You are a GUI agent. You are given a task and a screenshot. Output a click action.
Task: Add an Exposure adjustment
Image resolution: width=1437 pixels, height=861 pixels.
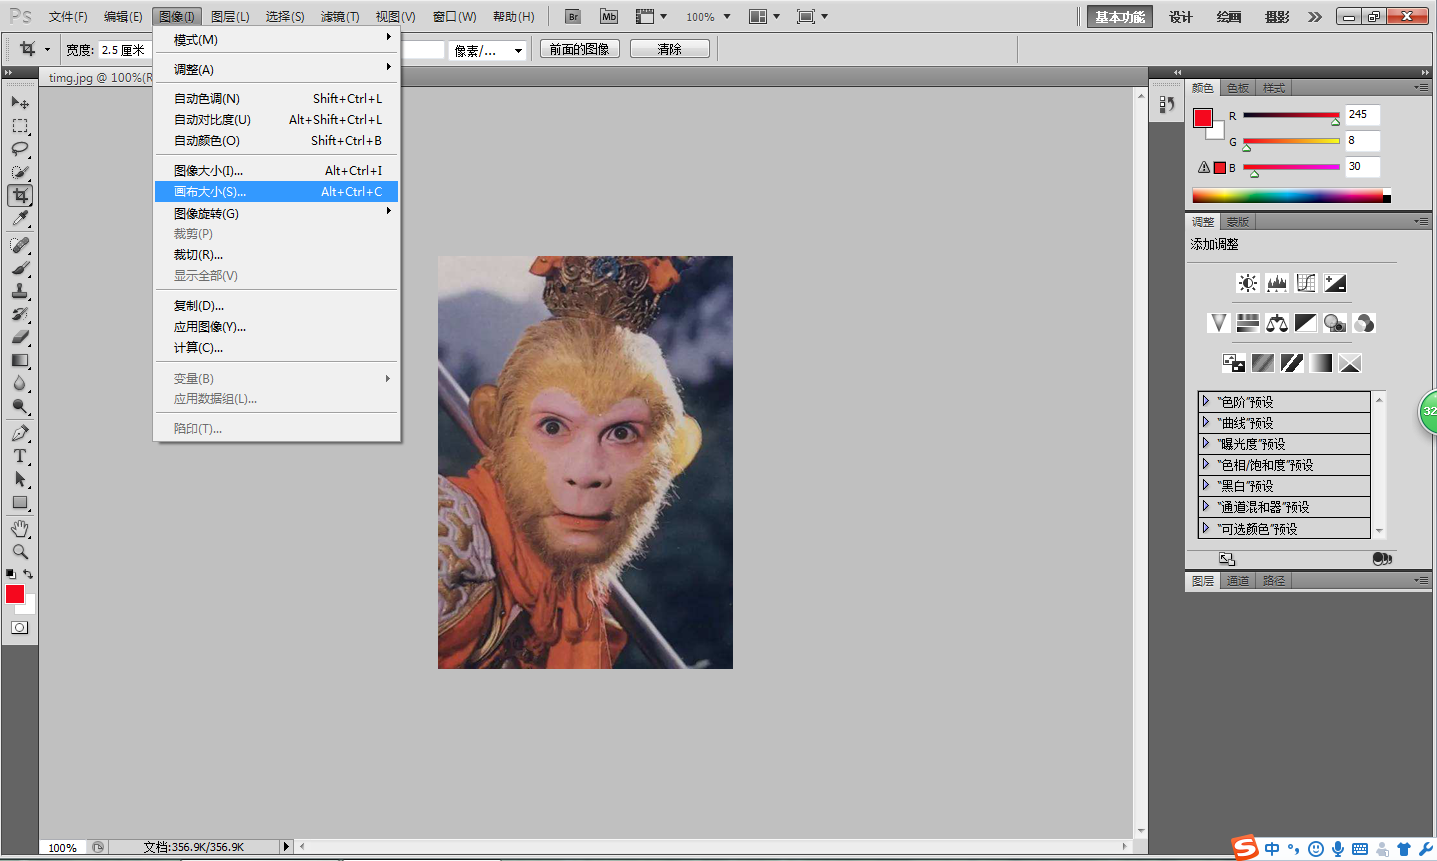pyautogui.click(x=1335, y=283)
